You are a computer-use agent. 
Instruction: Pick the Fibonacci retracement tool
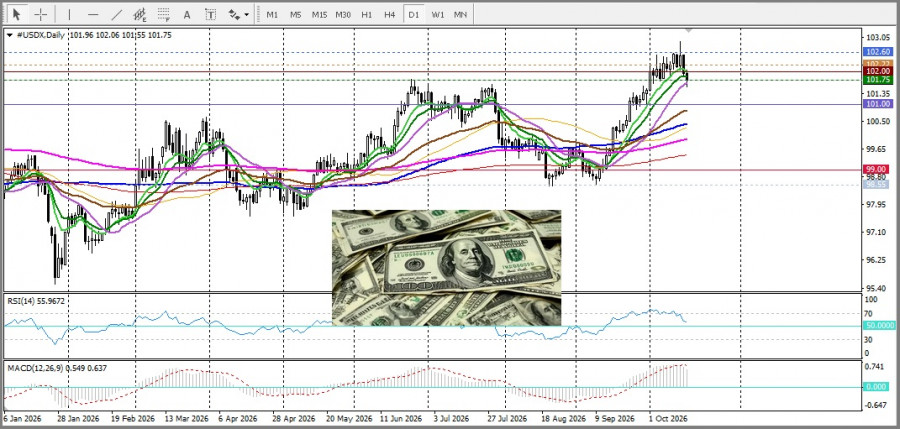tap(164, 14)
